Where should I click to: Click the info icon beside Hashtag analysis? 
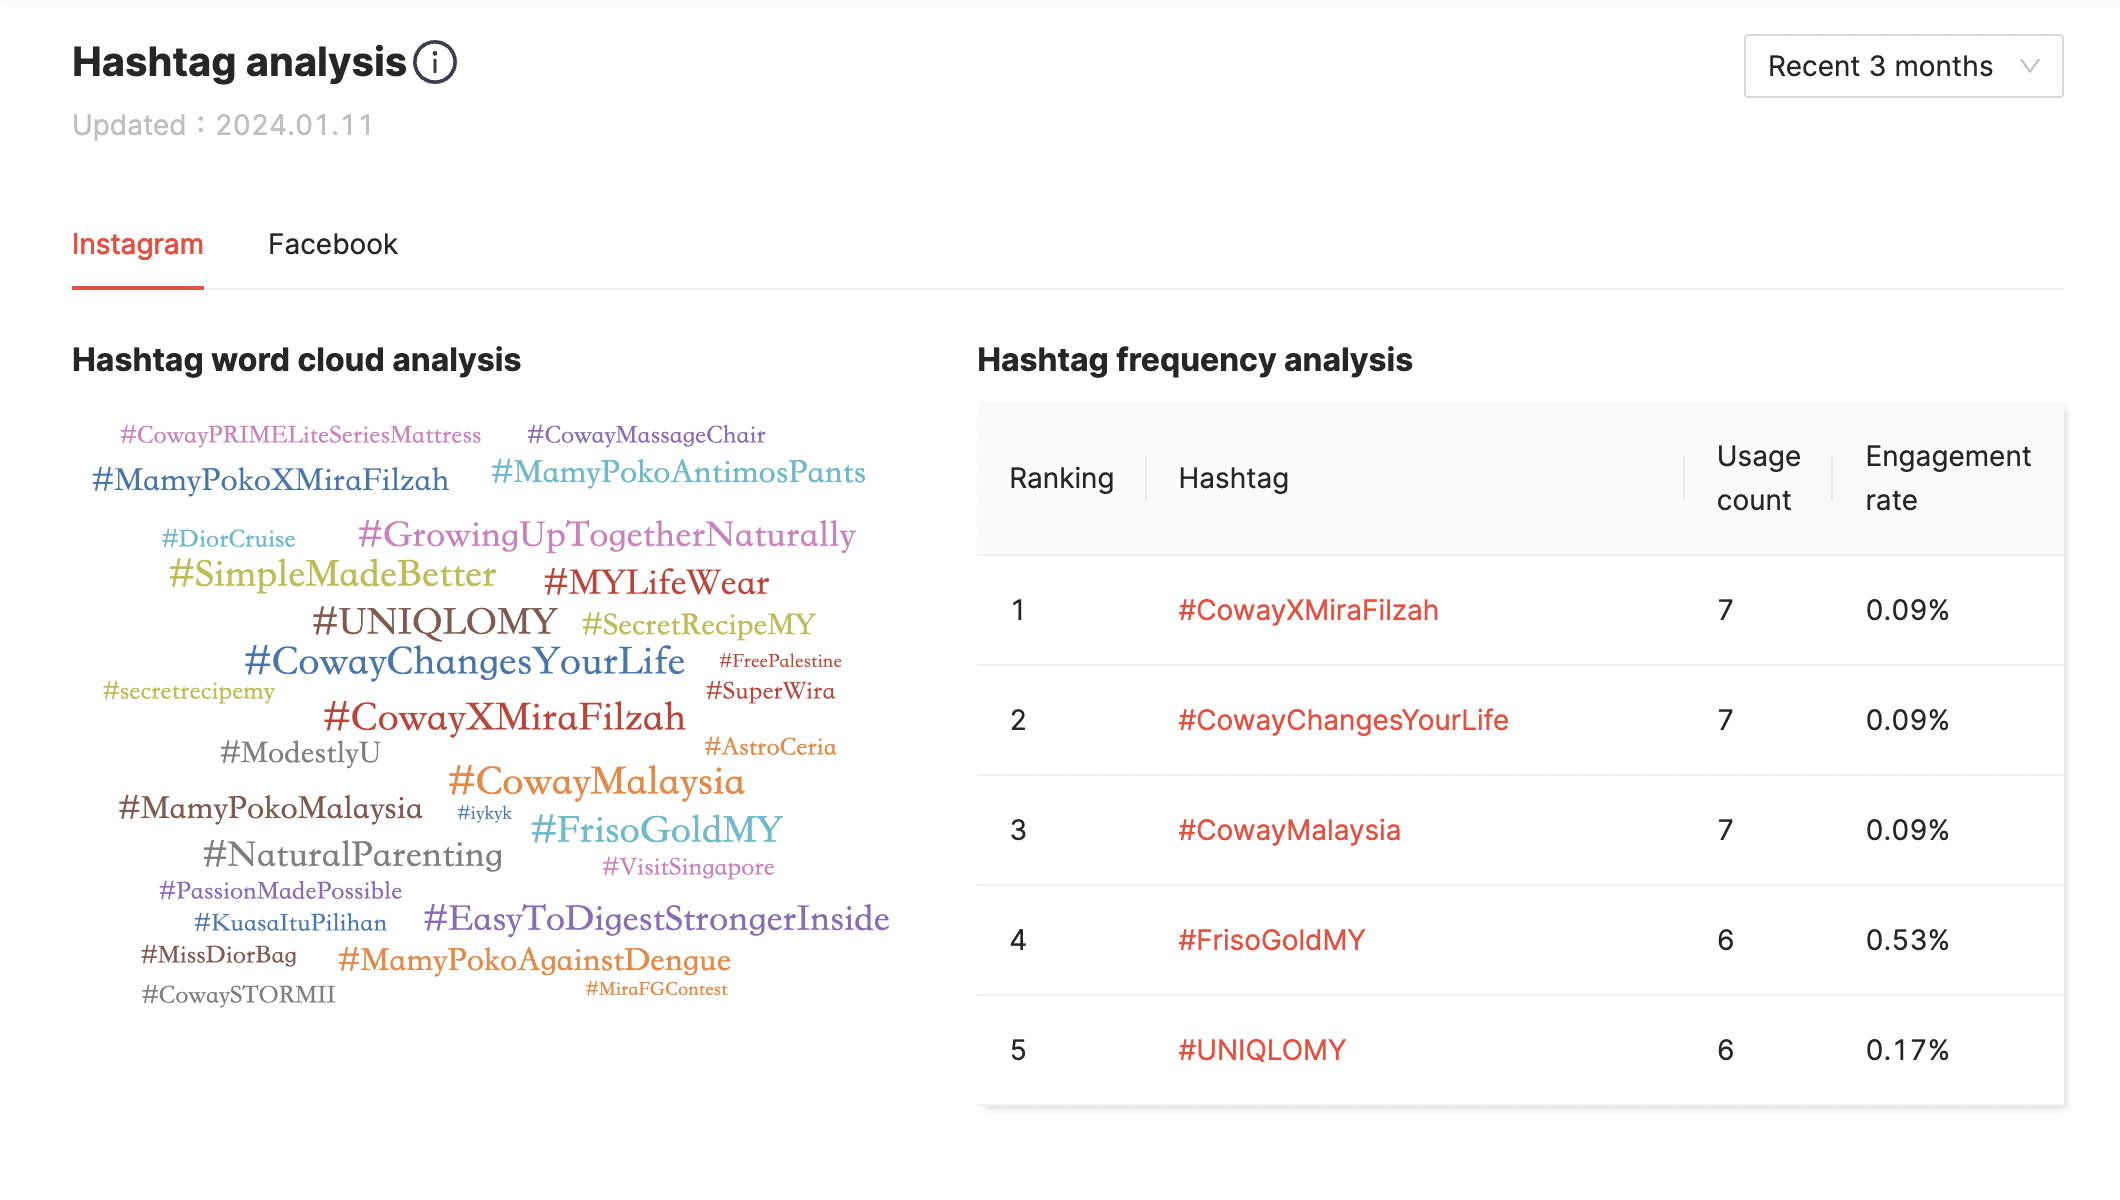coord(435,62)
